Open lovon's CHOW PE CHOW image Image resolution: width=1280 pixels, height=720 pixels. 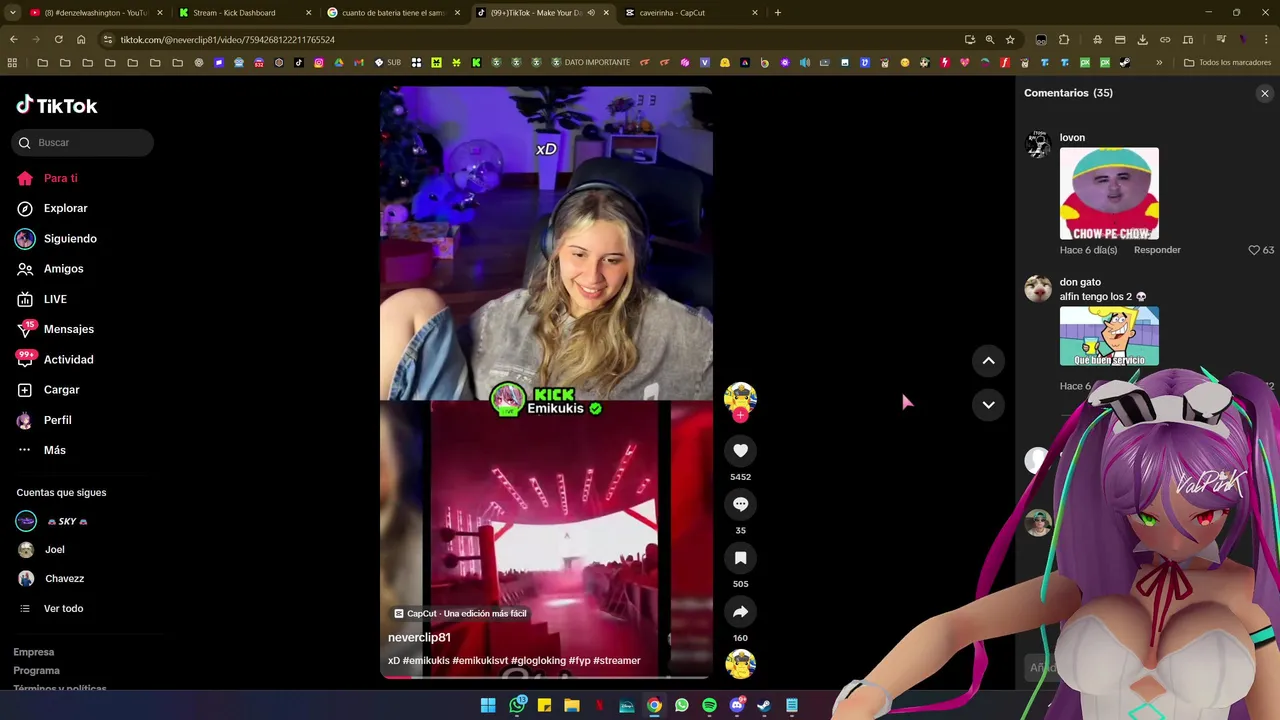pyautogui.click(x=1109, y=194)
